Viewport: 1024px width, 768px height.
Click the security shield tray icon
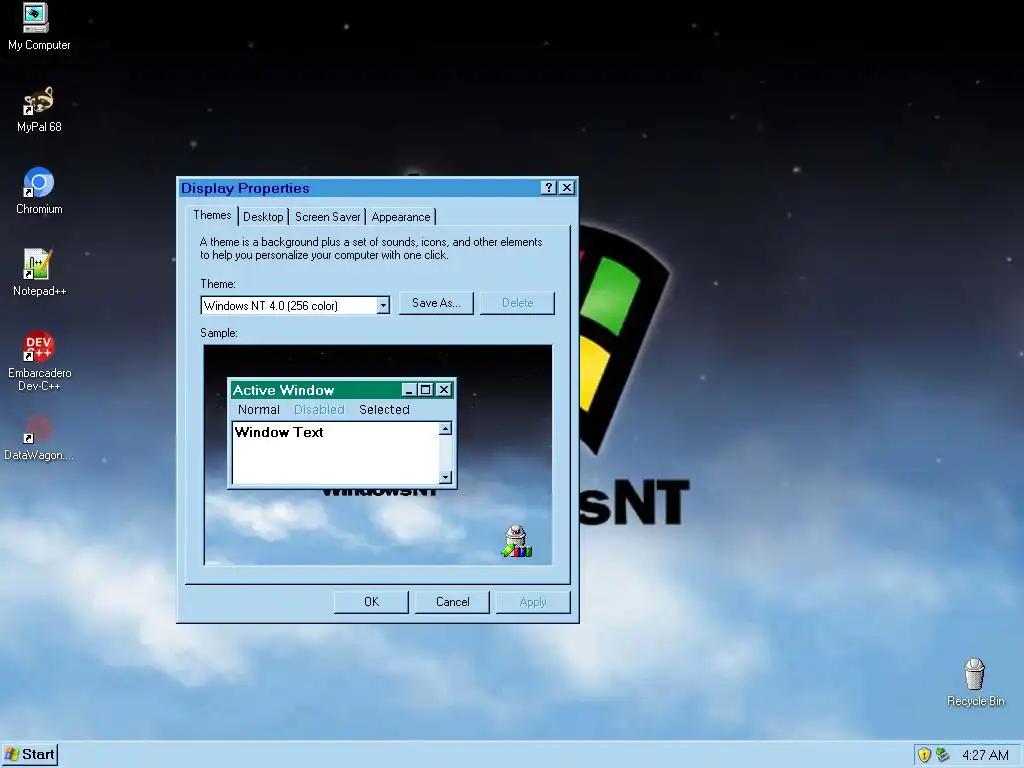pos(924,755)
